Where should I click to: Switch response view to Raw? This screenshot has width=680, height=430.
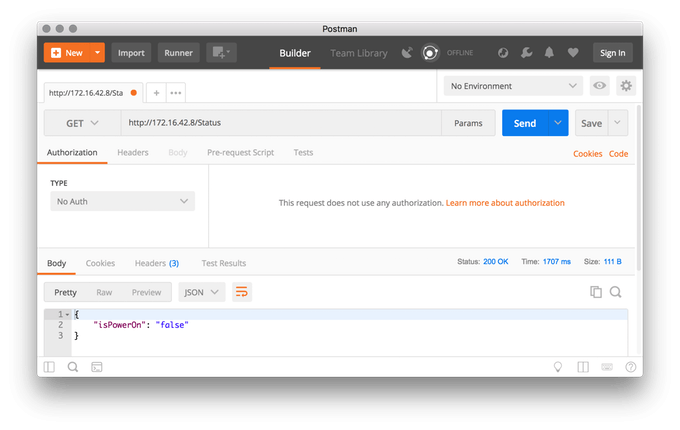104,292
